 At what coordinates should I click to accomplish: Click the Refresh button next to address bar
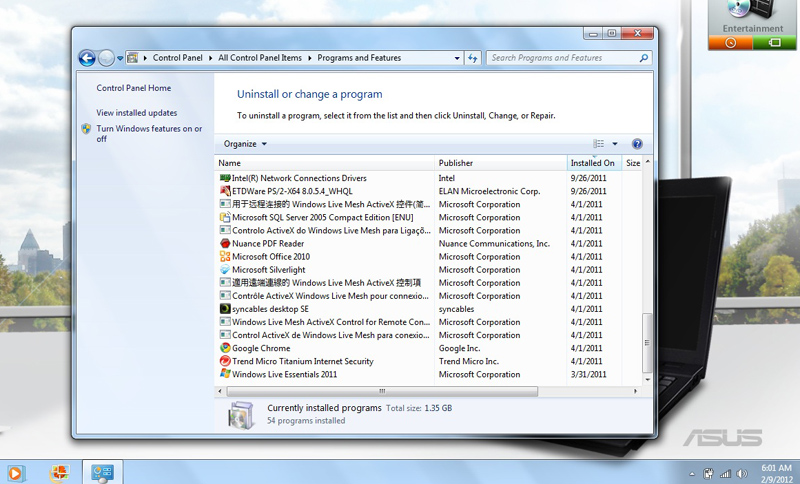[473, 58]
